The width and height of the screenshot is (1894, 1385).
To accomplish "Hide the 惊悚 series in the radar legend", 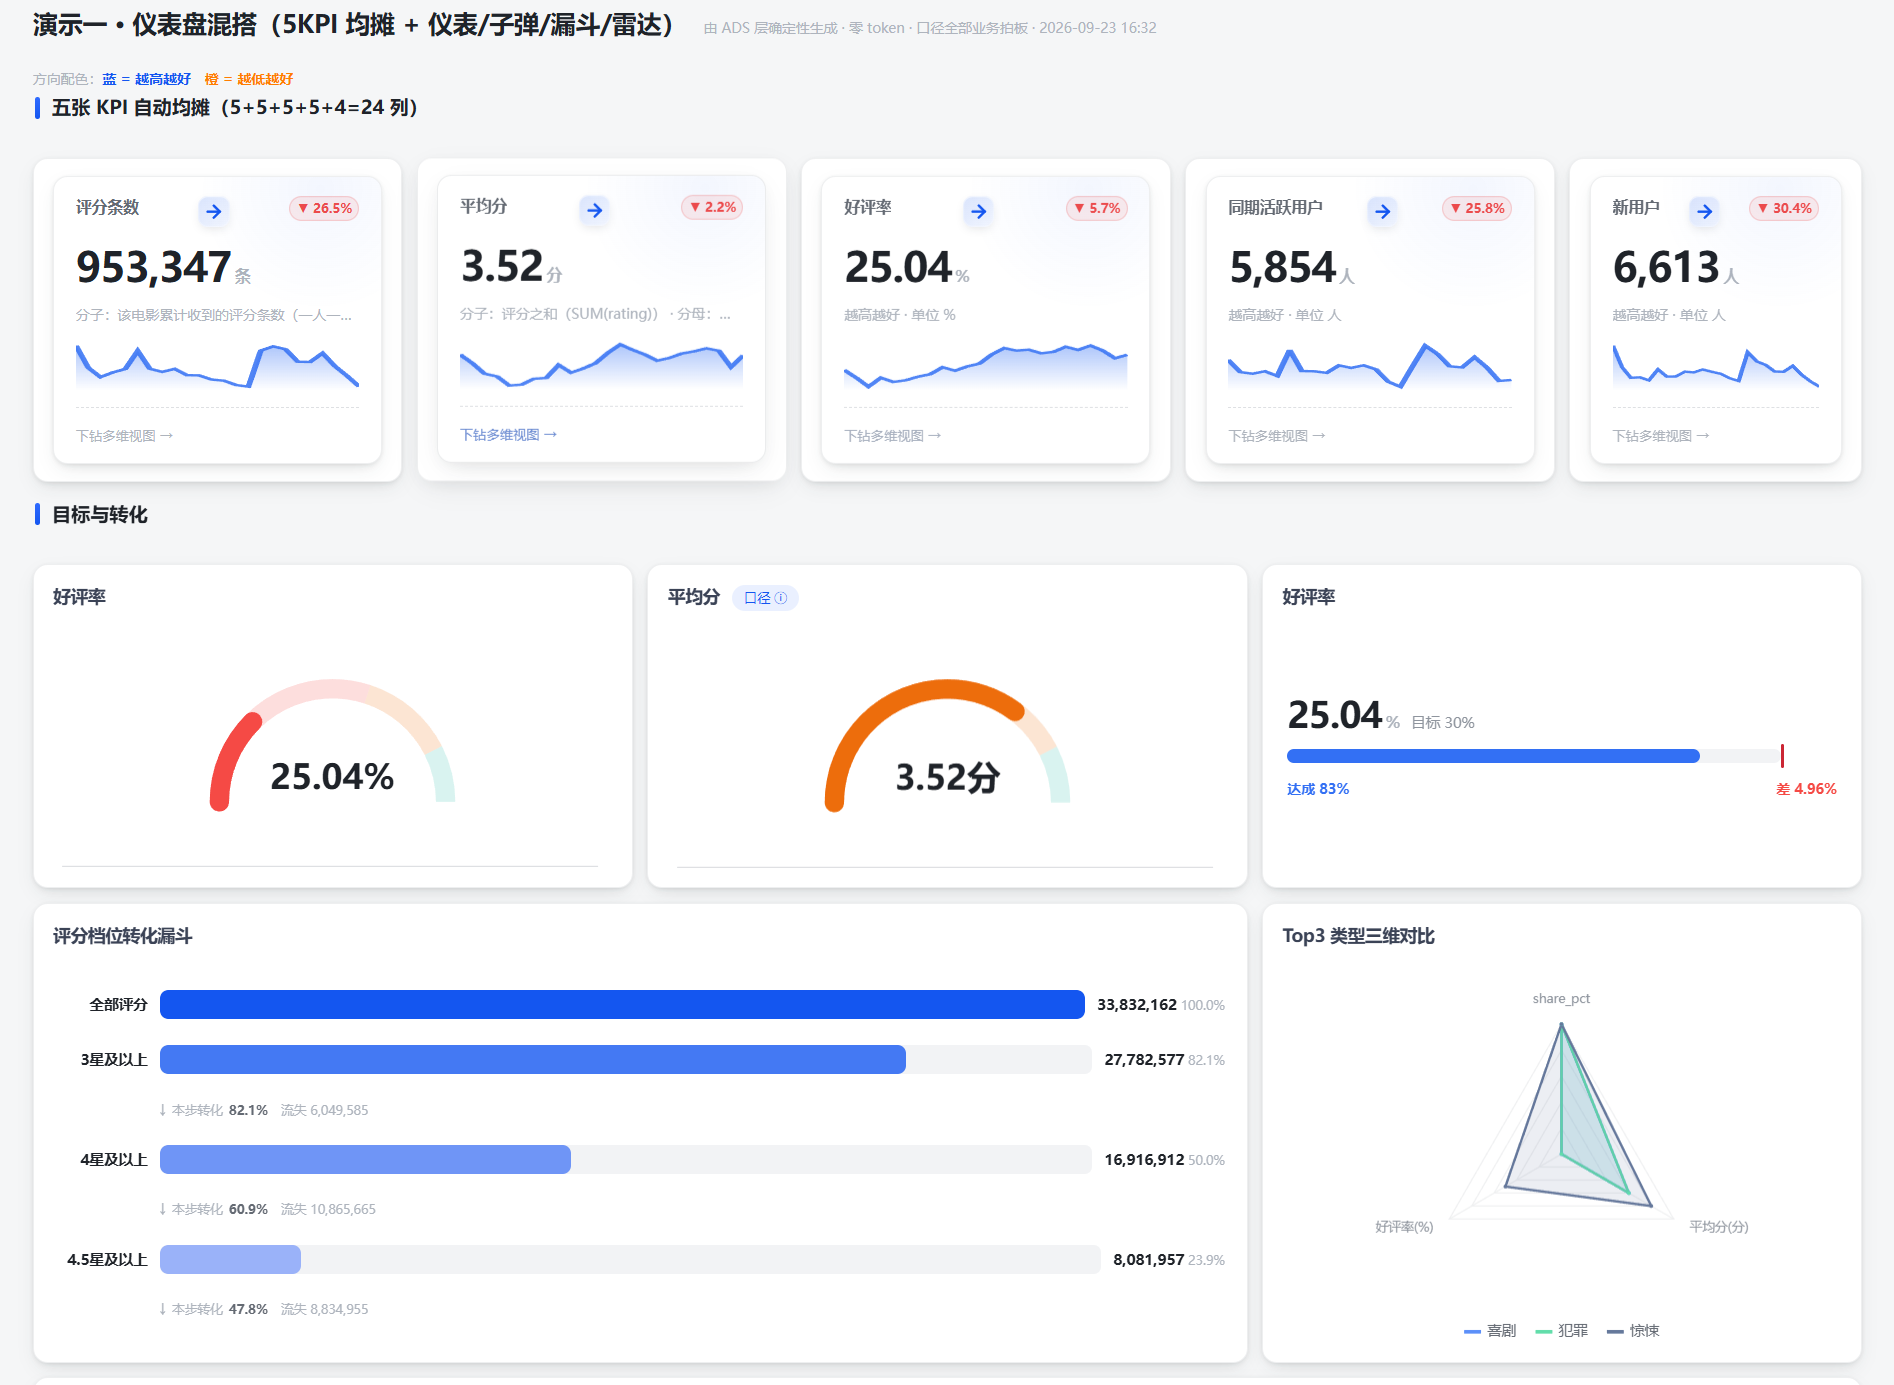I will [x=1633, y=1331].
